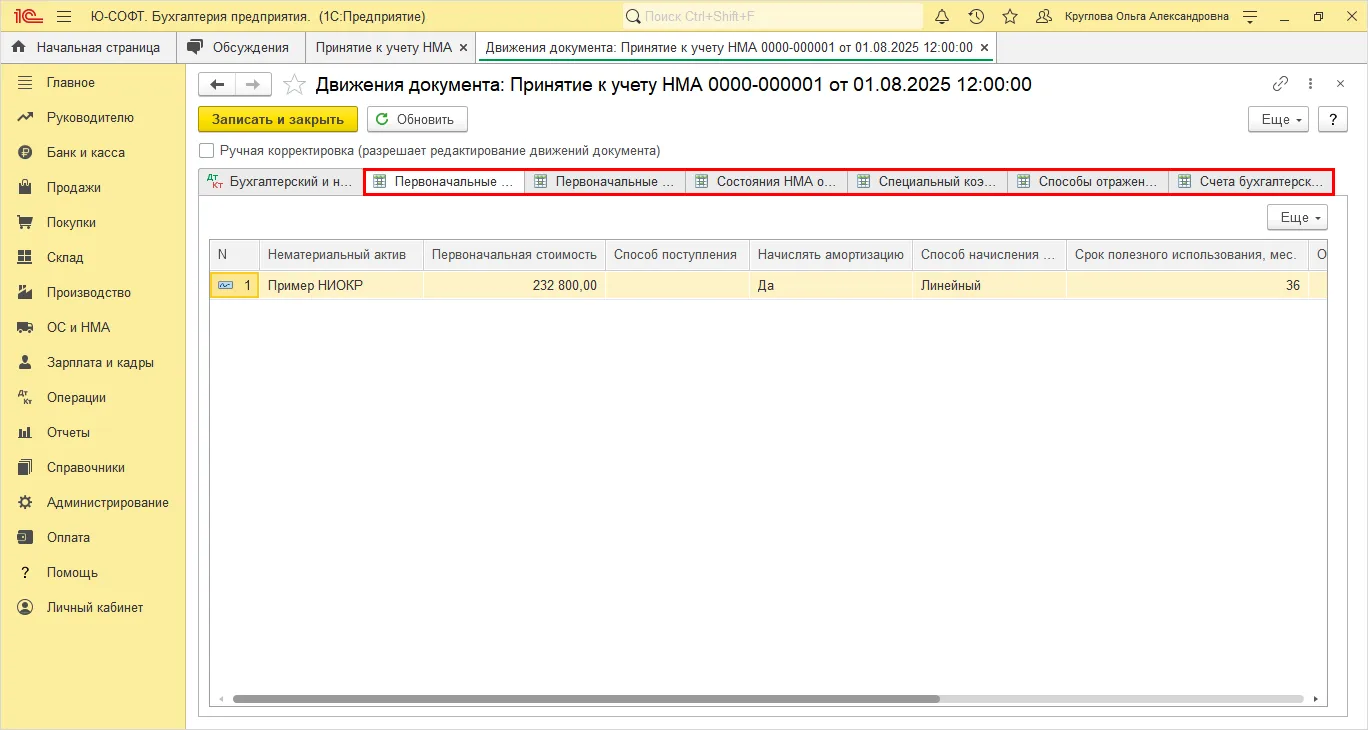Click the Оплата wallet icon

point(26,537)
